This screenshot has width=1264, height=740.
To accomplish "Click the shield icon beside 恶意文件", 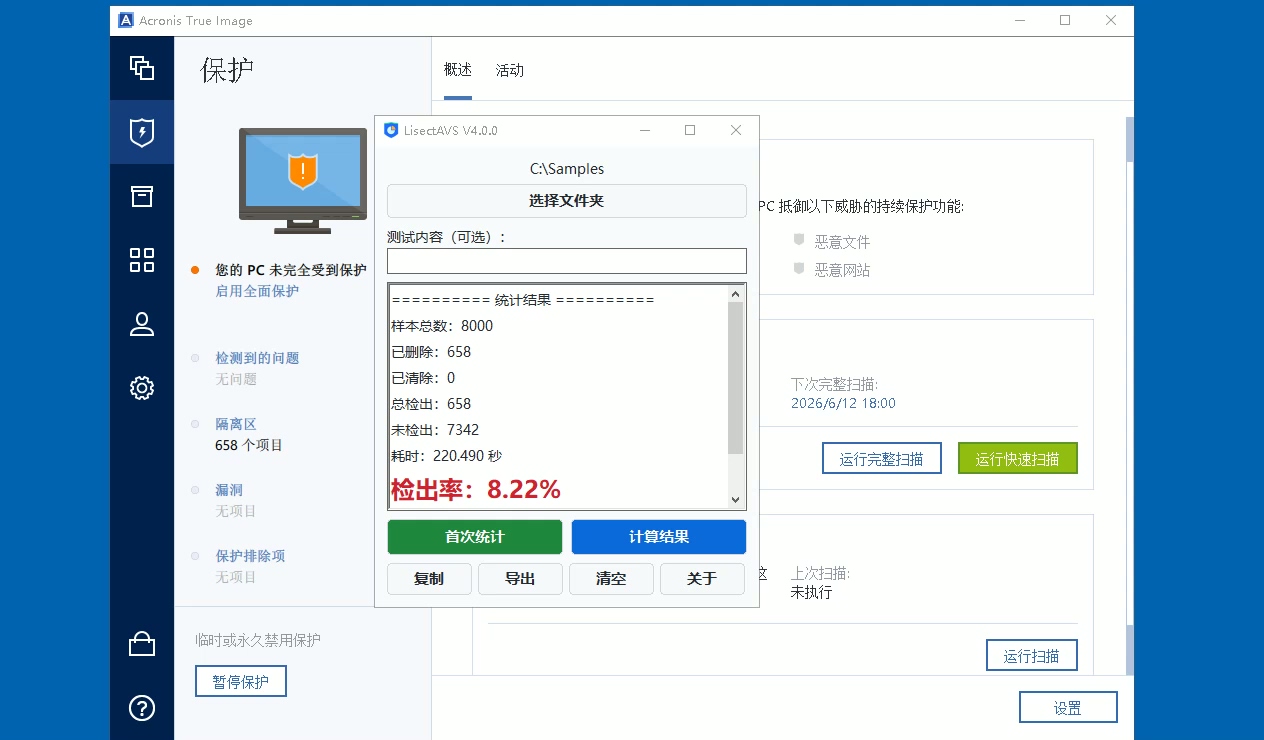I will pyautogui.click(x=799, y=241).
